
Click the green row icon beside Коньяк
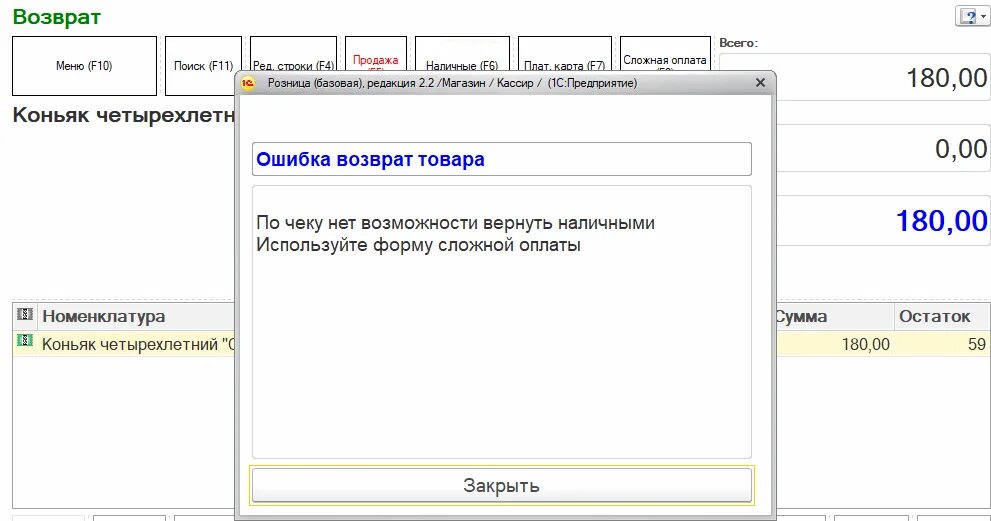pos(25,341)
